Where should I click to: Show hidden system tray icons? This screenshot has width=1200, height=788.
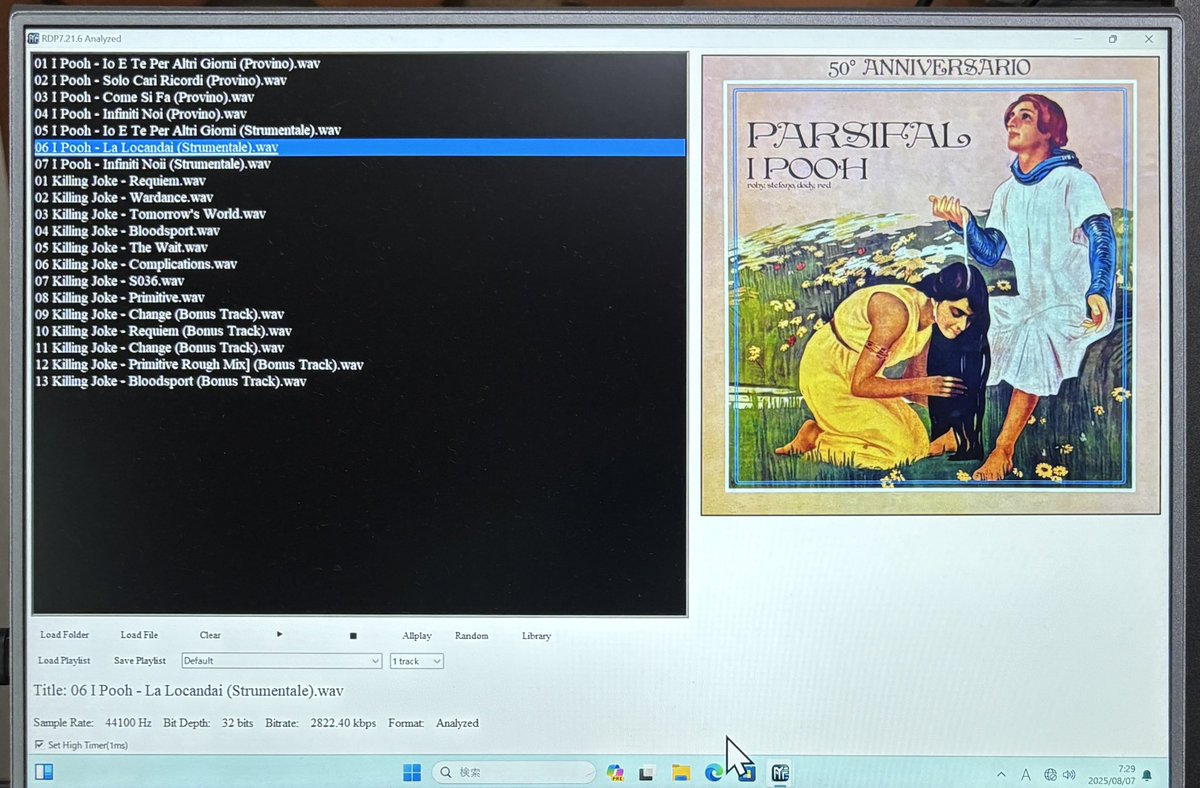click(x=1001, y=775)
